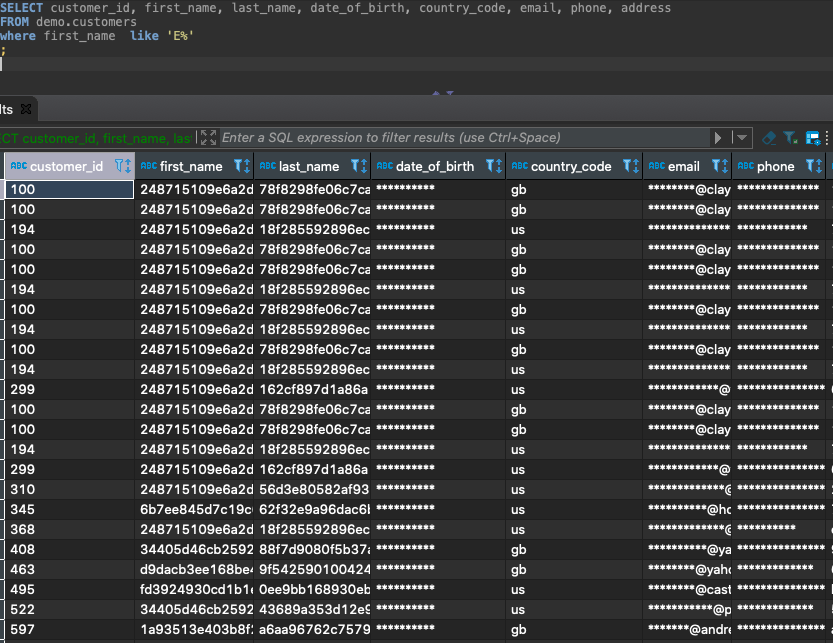Click the phone column filter funnel
This screenshot has height=643, width=833.
point(810,166)
